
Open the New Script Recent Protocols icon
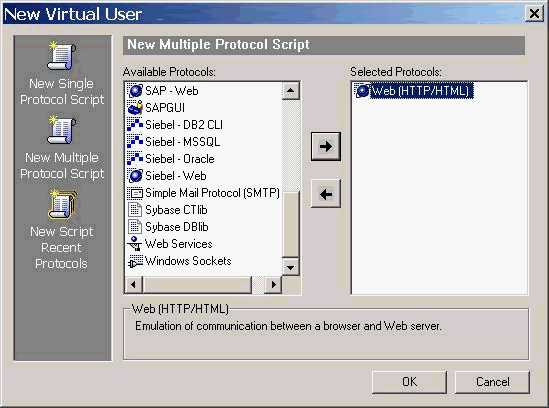(x=62, y=205)
